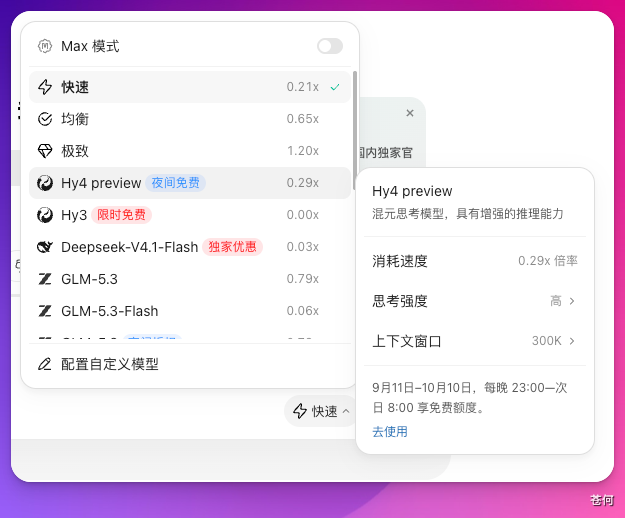The width and height of the screenshot is (625, 518).
Task: Click the Hy4 preview logo icon
Action: click(x=45, y=183)
